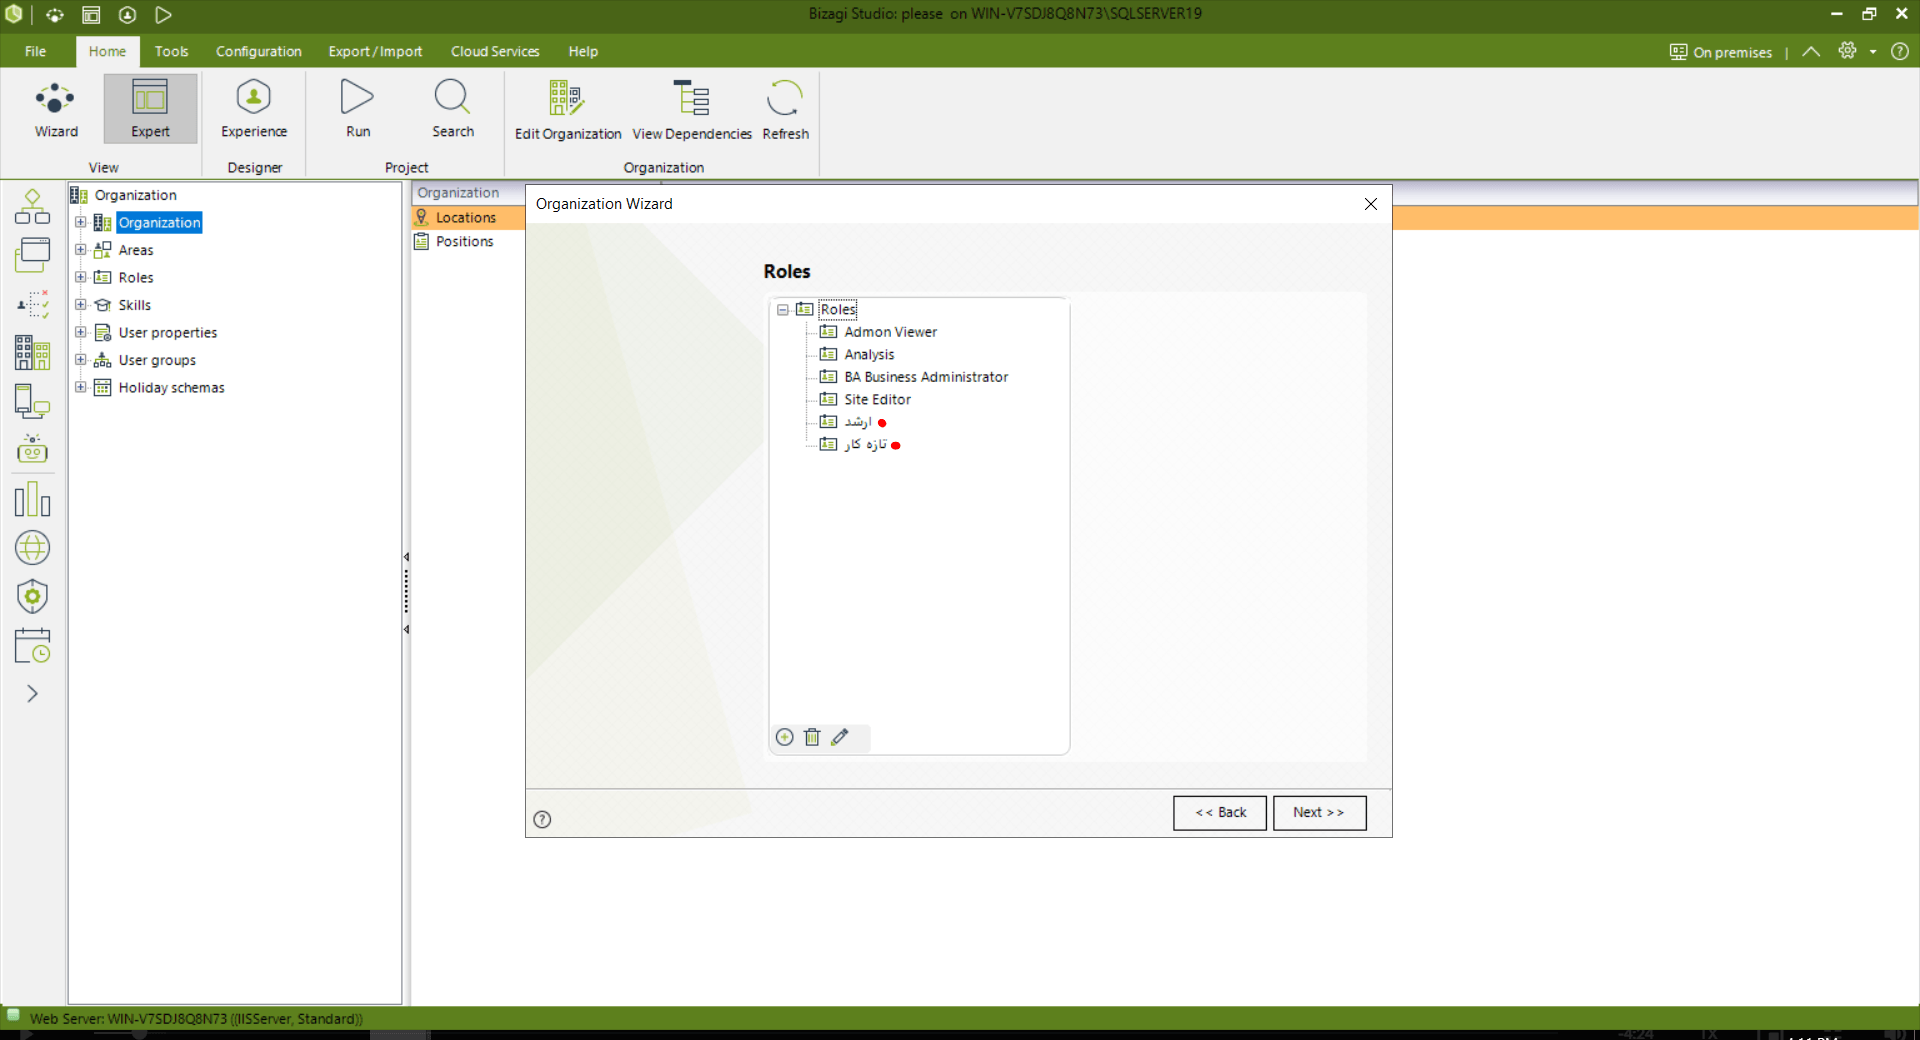The width and height of the screenshot is (1920, 1040).
Task: Edit selected role with pencil icon
Action: pyautogui.click(x=840, y=737)
